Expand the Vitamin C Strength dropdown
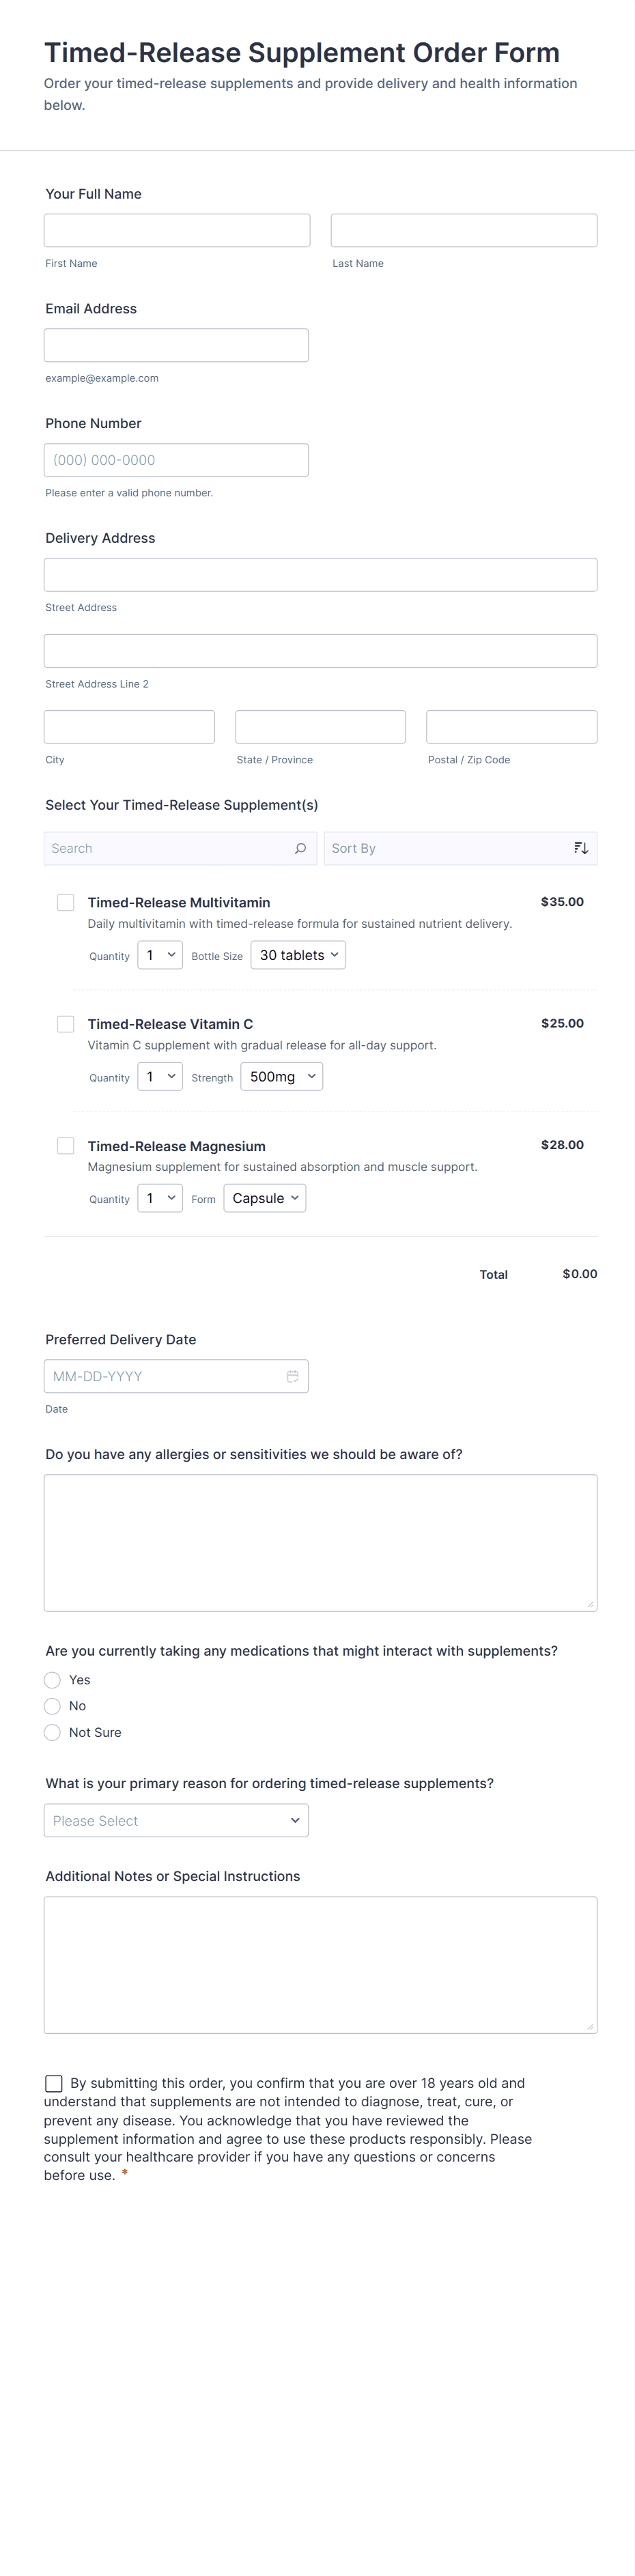This screenshot has width=635, height=2576. [281, 1077]
